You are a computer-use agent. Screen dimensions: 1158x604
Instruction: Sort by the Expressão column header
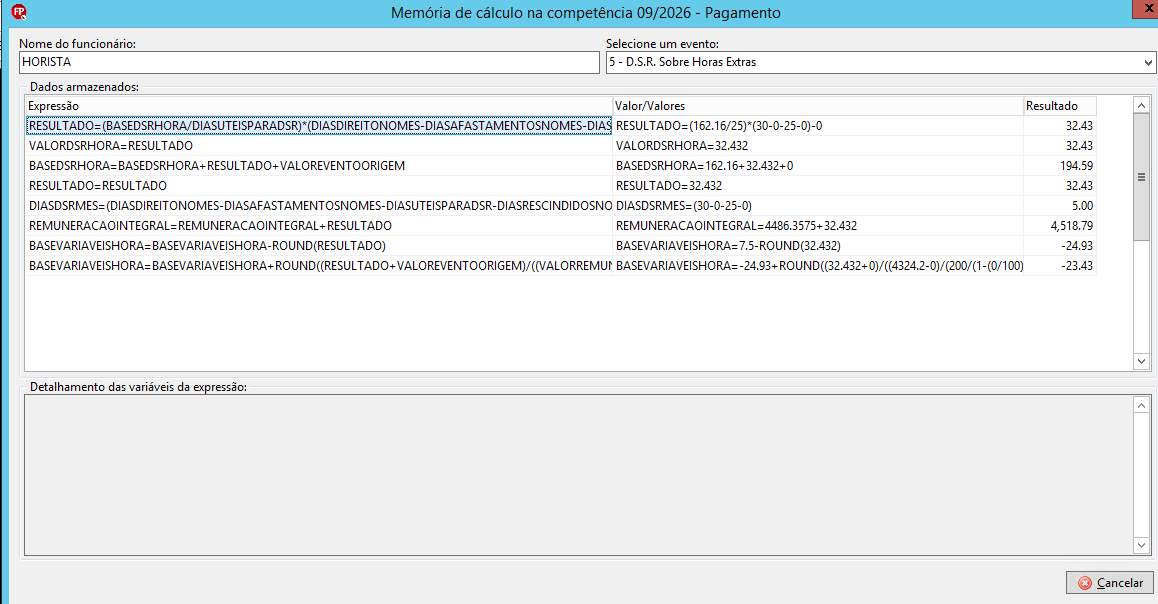tap(318, 106)
